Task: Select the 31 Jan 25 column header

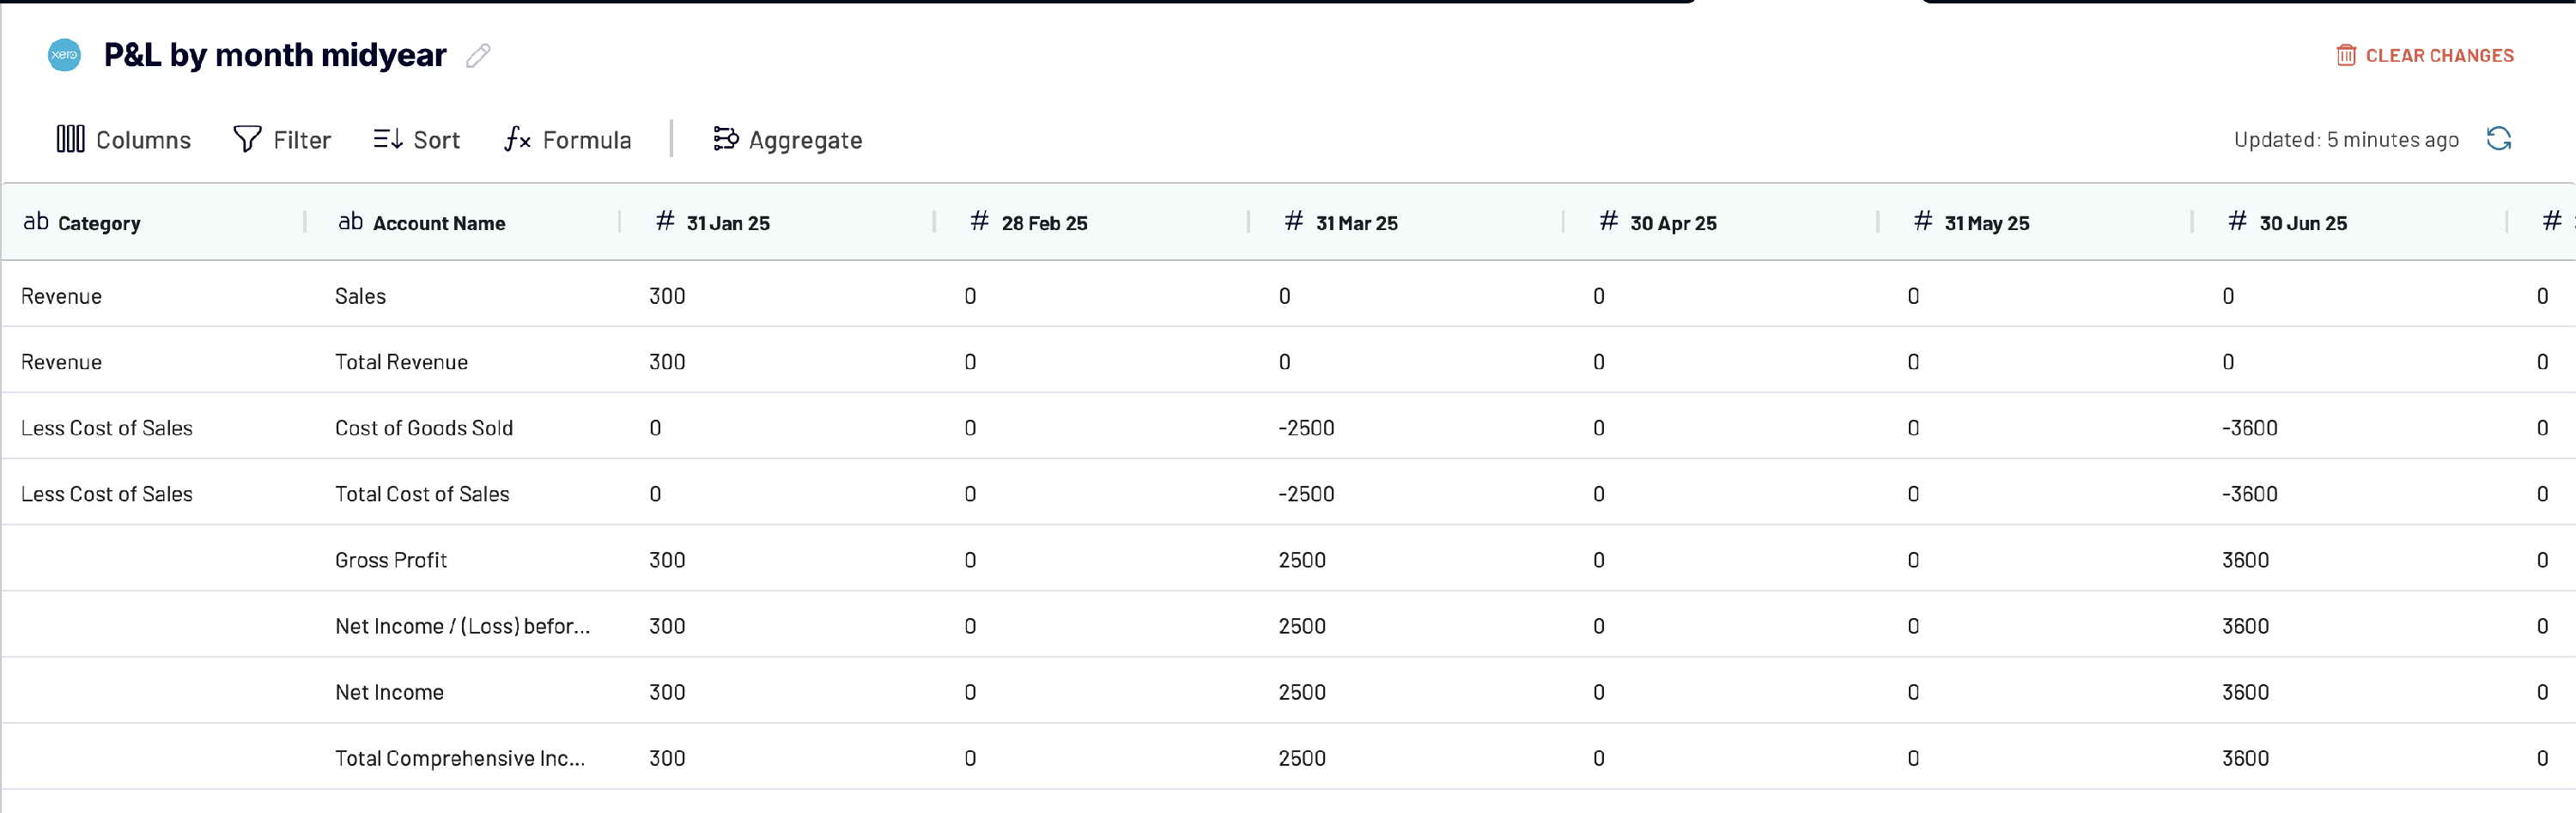Action: [x=777, y=222]
